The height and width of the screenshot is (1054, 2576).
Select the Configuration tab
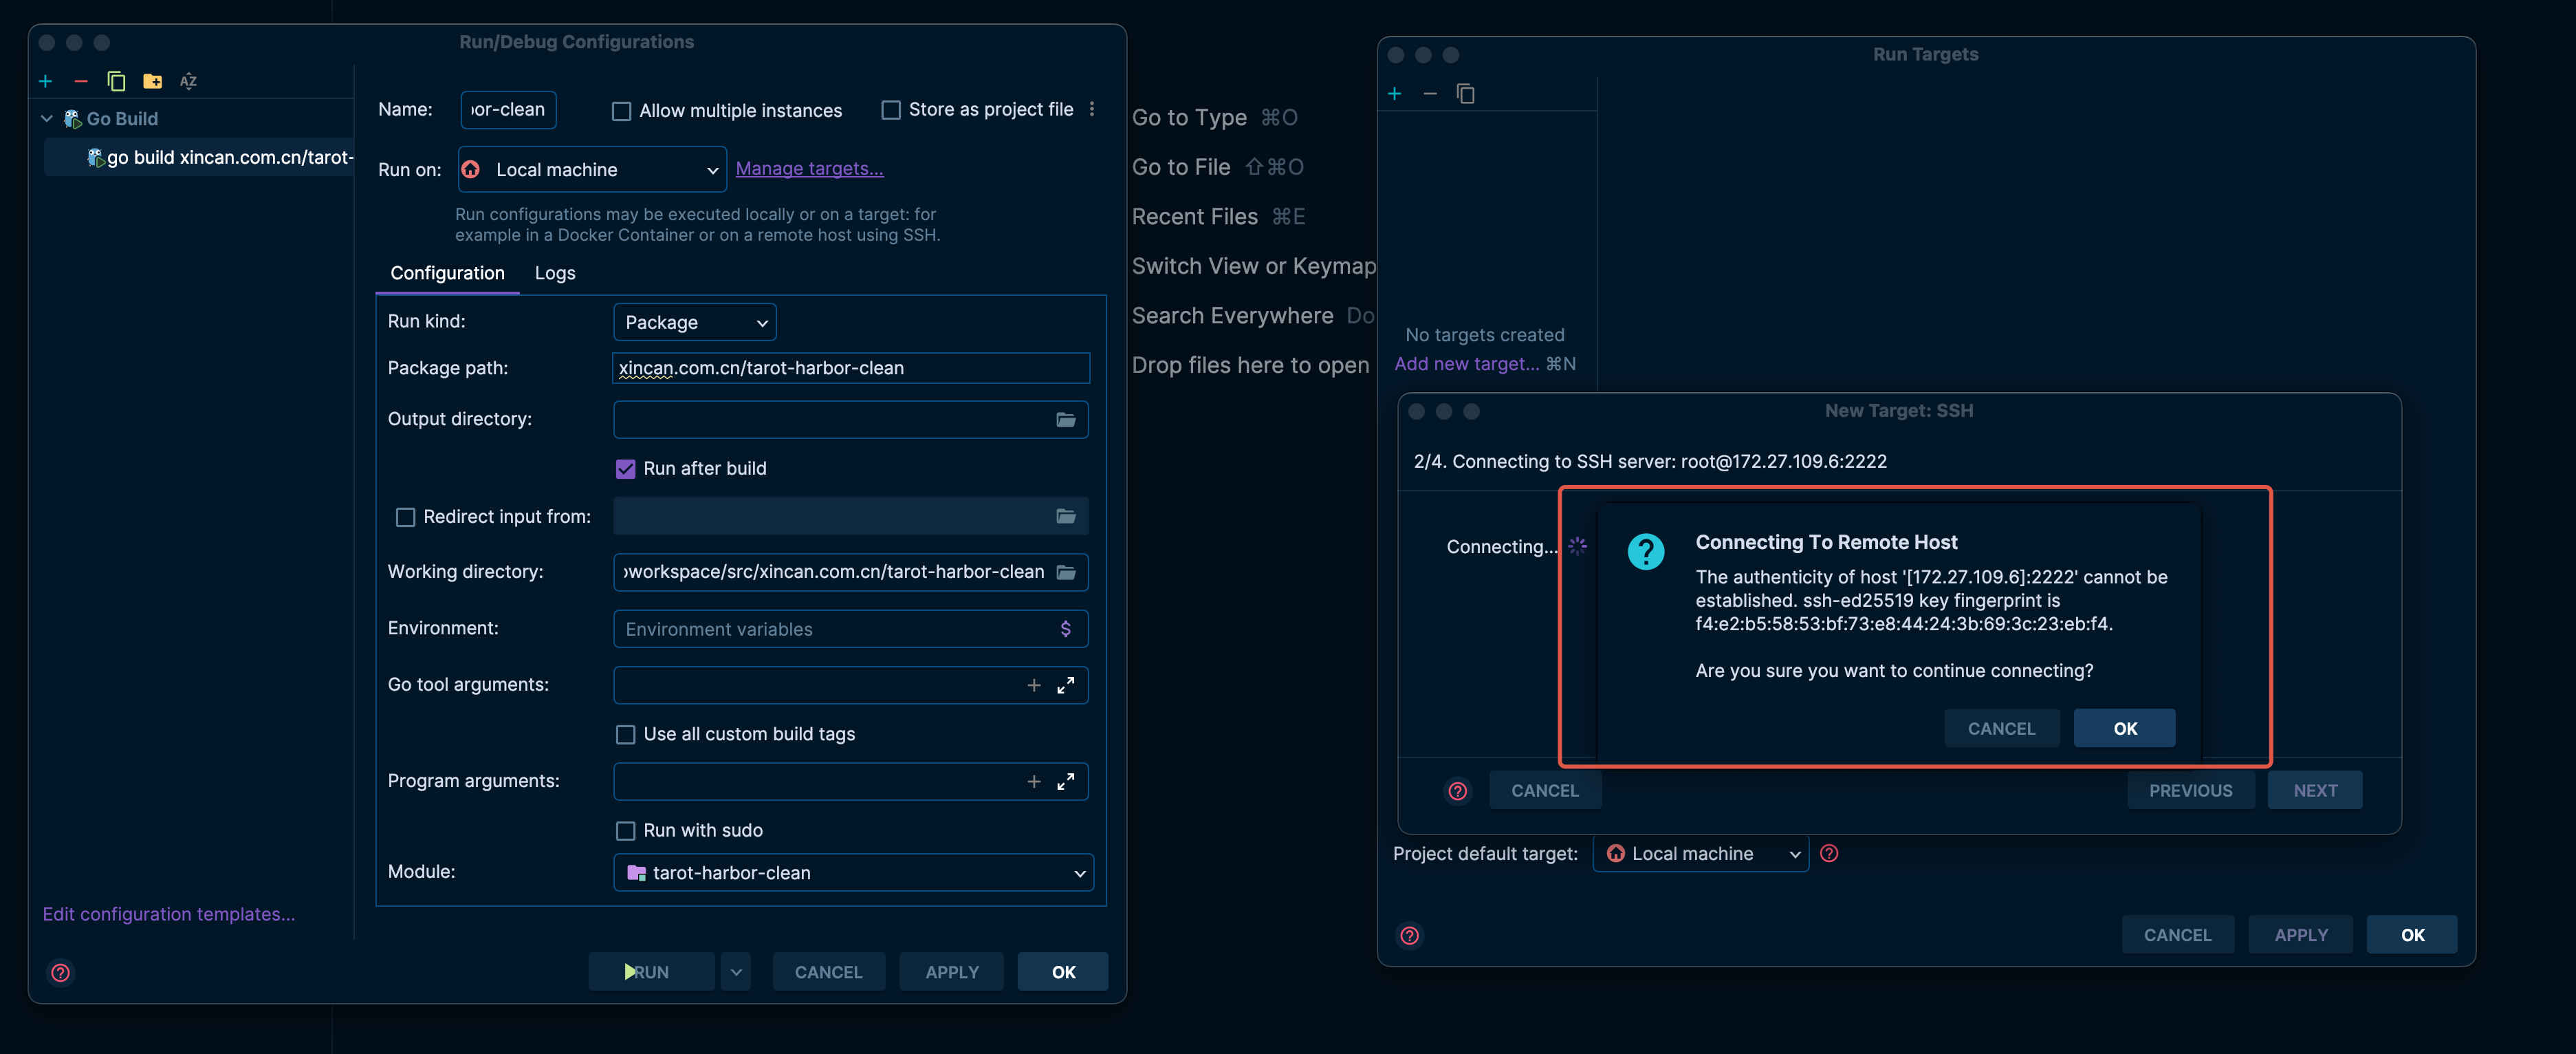447,273
